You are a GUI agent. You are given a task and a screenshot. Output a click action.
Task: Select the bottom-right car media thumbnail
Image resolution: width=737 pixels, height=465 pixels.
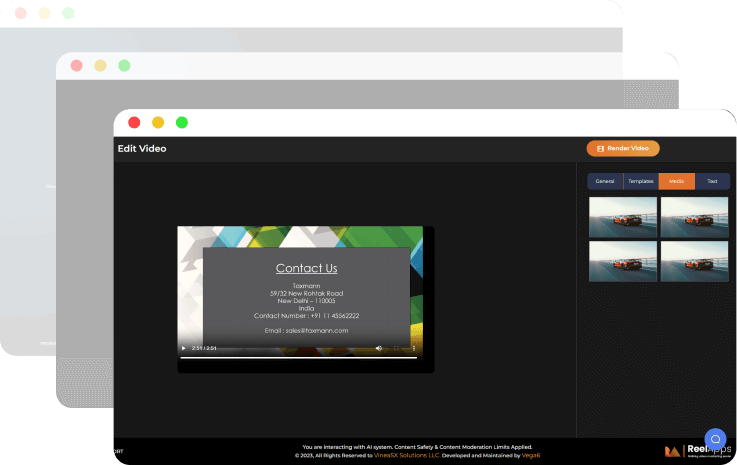tap(694, 261)
